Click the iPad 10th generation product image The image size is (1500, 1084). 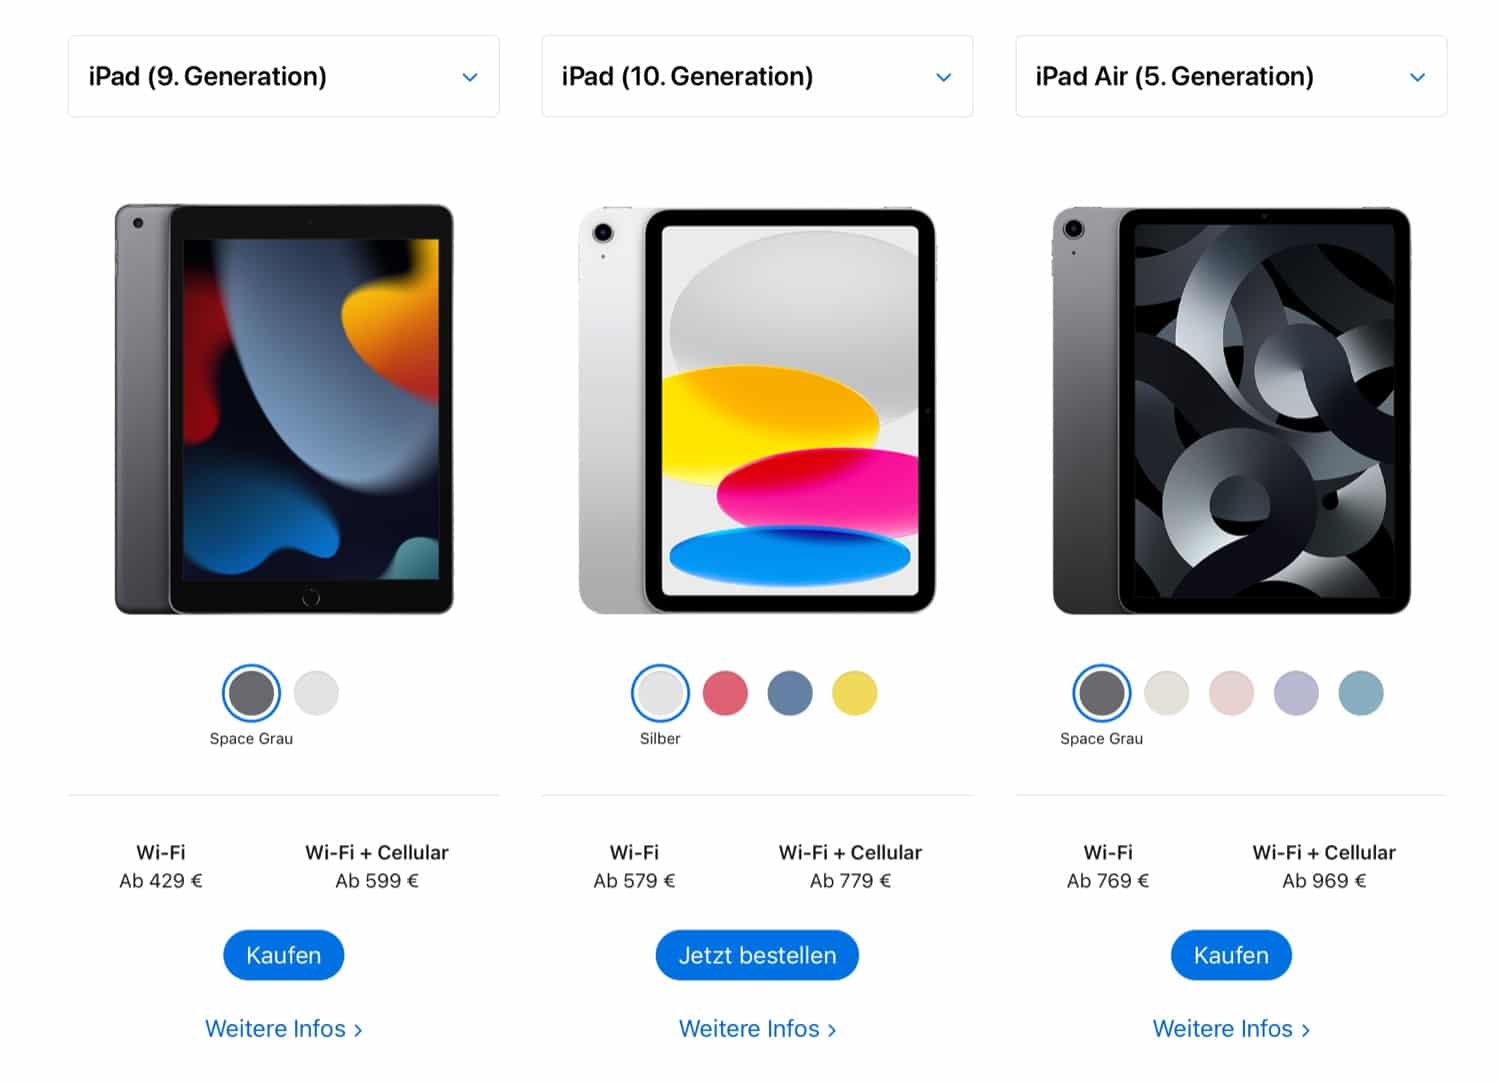(x=757, y=410)
